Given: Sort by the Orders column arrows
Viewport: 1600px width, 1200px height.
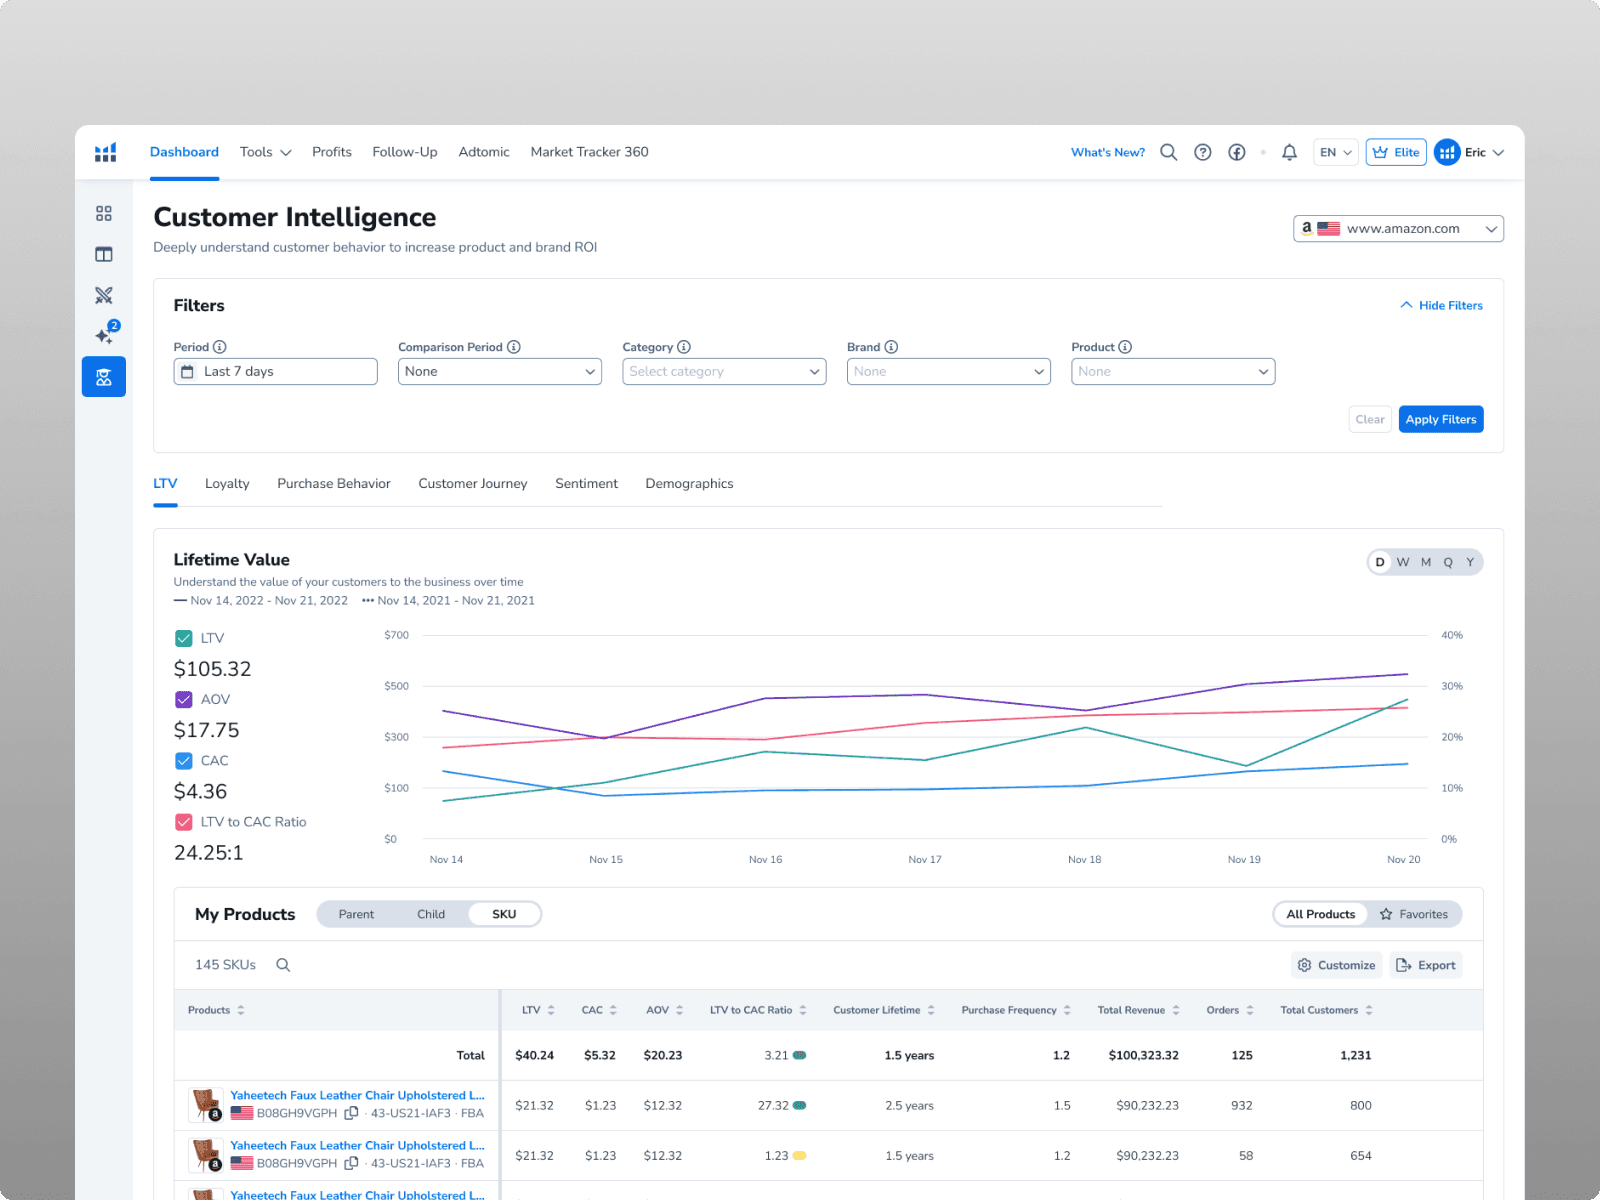Looking at the screenshot, I should [1250, 1010].
